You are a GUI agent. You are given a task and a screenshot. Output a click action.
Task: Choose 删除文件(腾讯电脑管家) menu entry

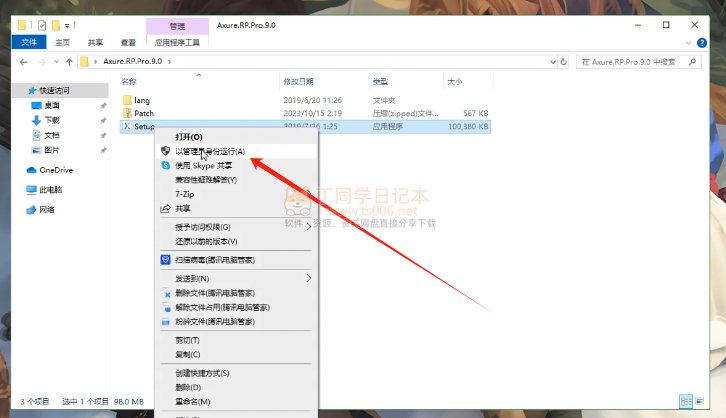coord(237,293)
